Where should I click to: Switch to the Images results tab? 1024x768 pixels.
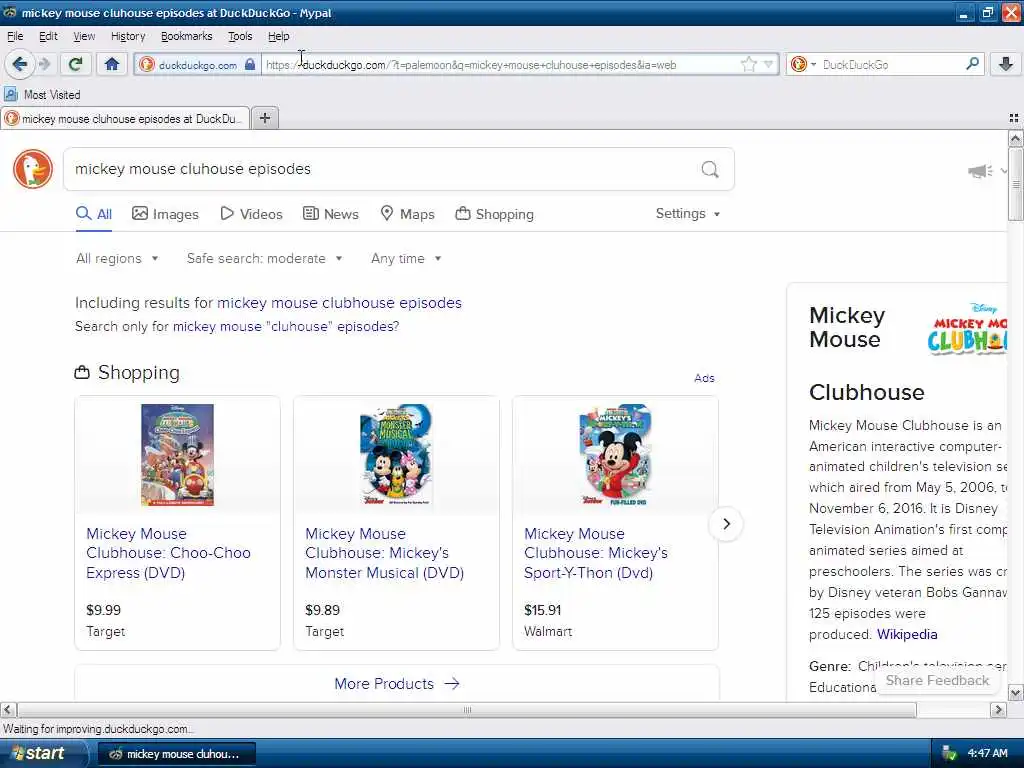[165, 214]
